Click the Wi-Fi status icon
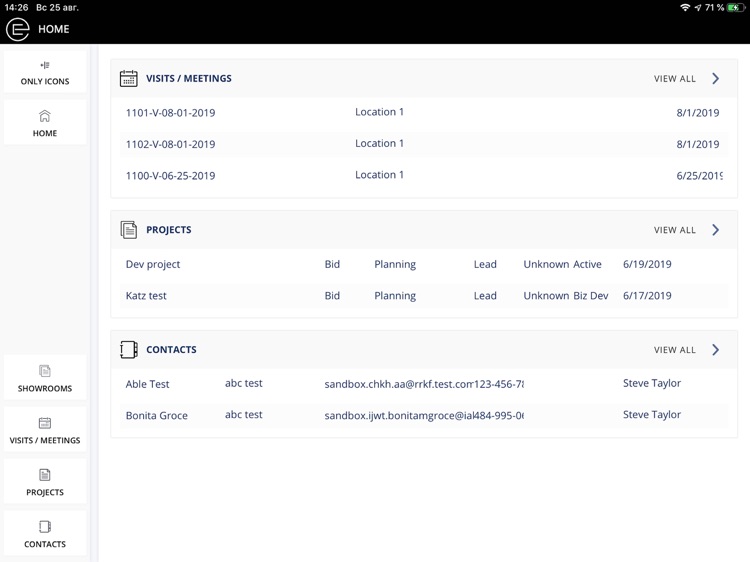750x562 pixels. (685, 8)
